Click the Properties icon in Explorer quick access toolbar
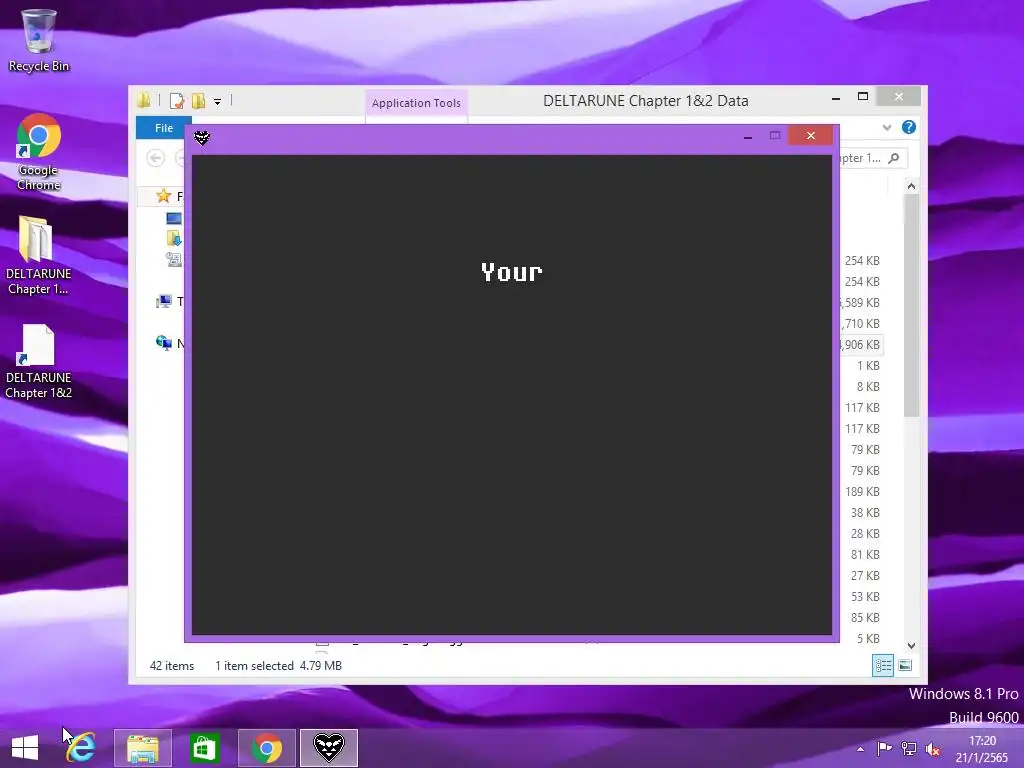The height and width of the screenshot is (768, 1024). (177, 101)
